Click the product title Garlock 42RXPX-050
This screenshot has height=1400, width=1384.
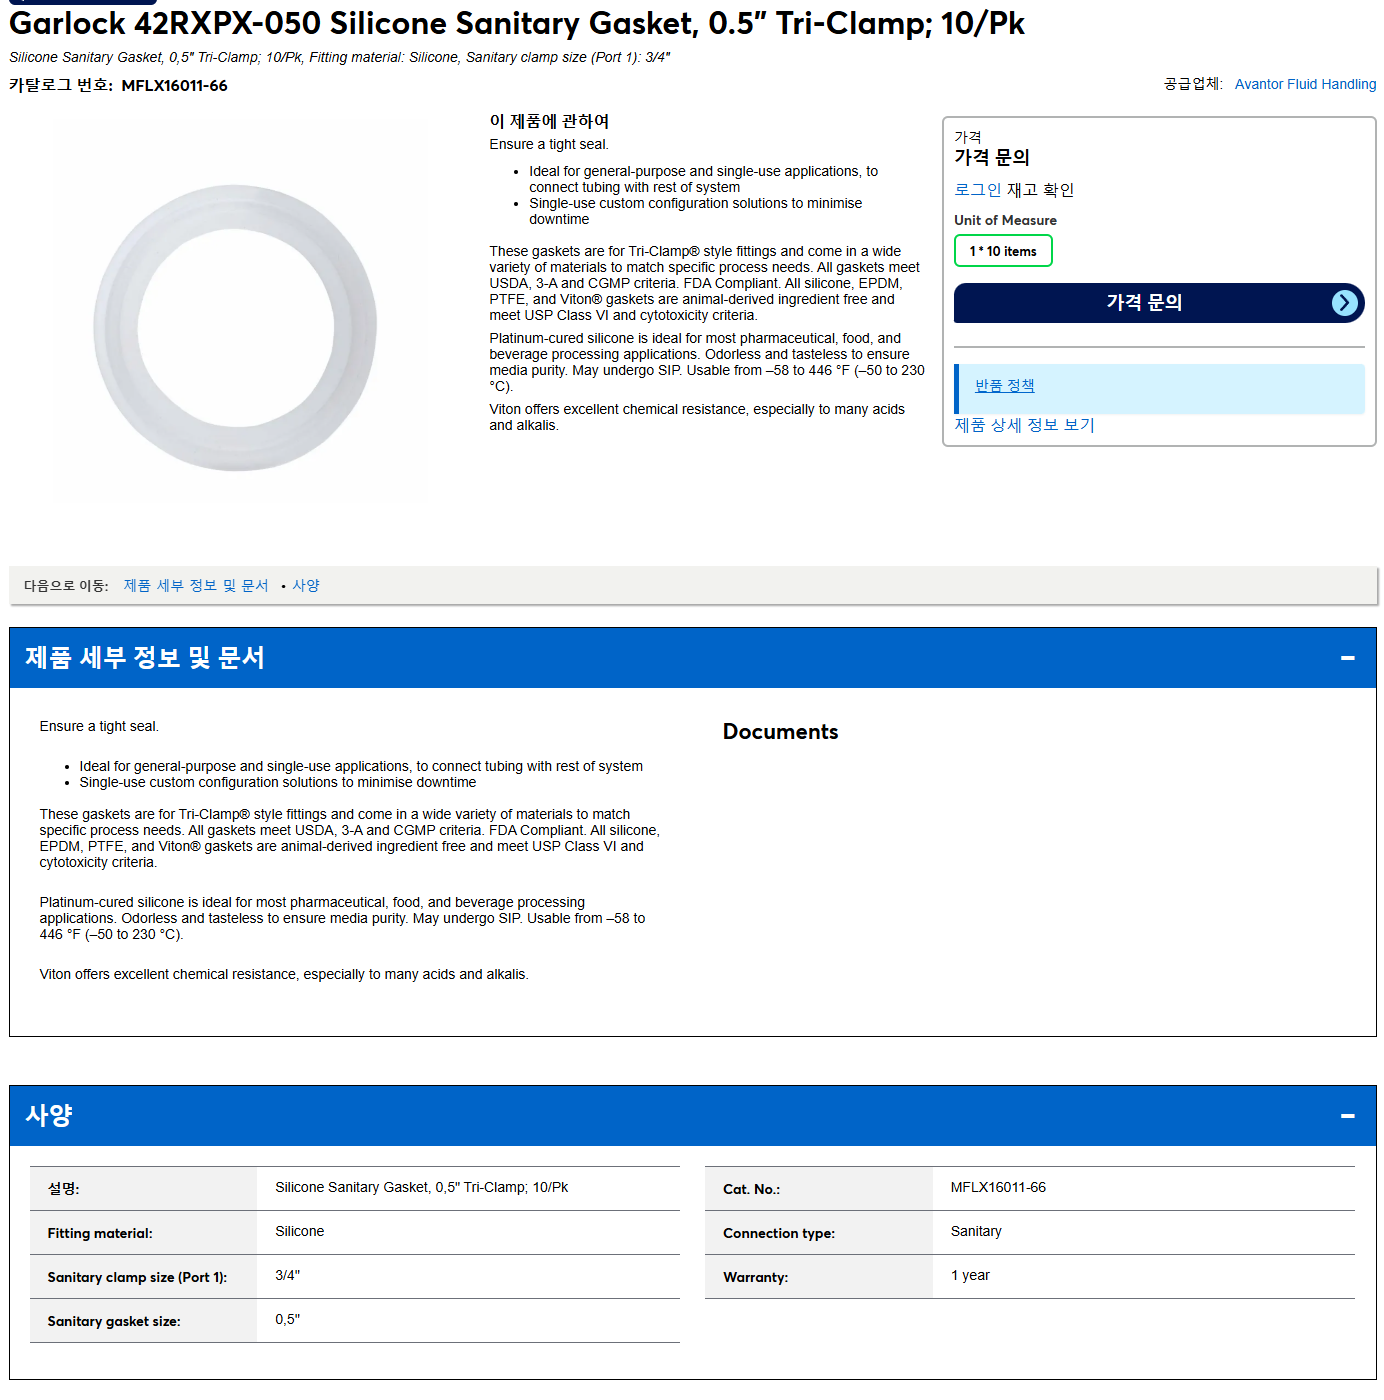[516, 23]
